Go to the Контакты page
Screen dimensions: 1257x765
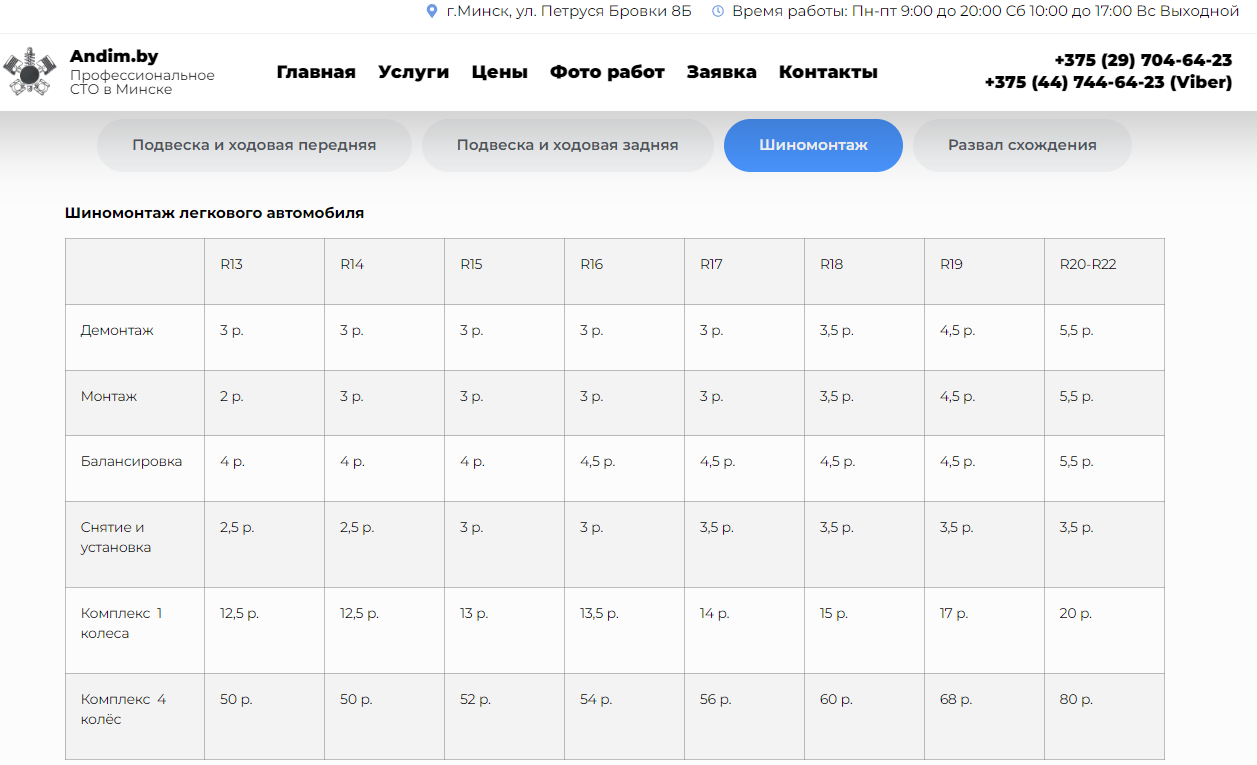(828, 72)
